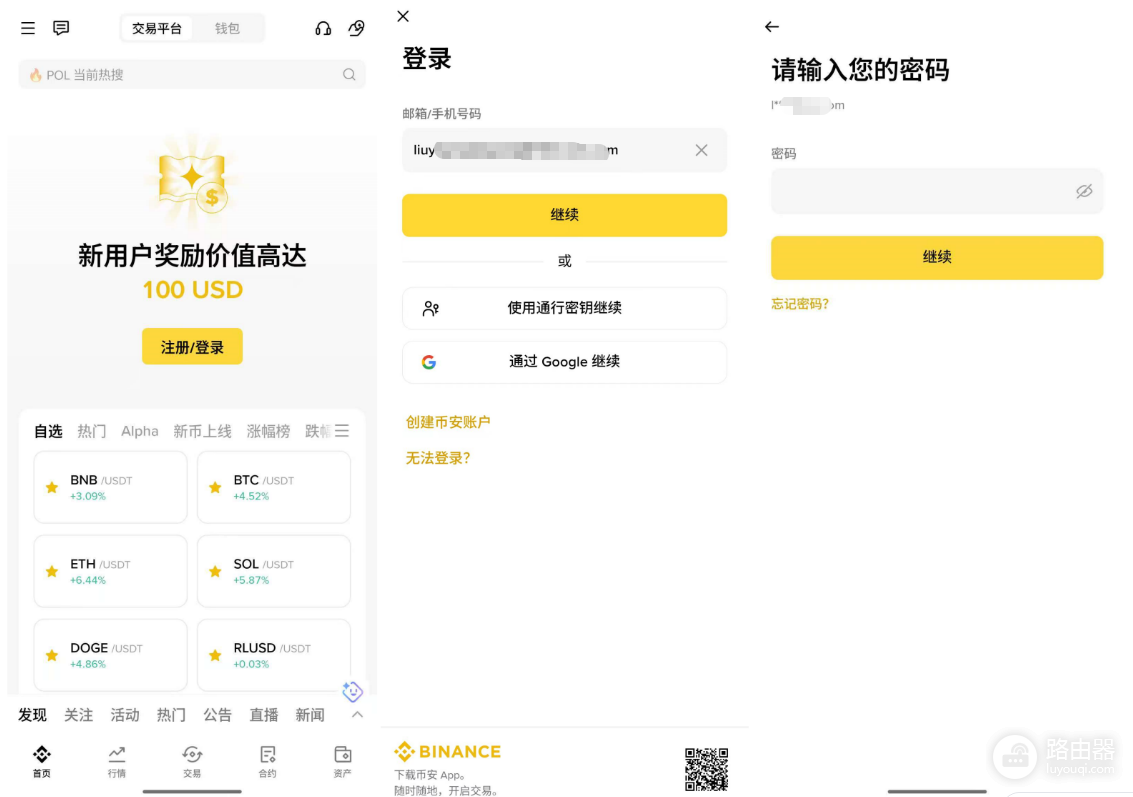Tap the passkey person icon

pos(431,309)
